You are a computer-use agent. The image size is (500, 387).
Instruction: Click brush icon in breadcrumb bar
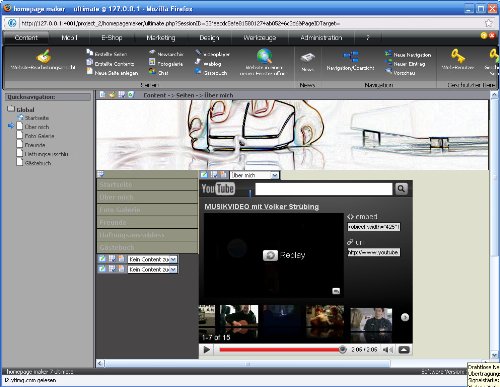(112, 95)
